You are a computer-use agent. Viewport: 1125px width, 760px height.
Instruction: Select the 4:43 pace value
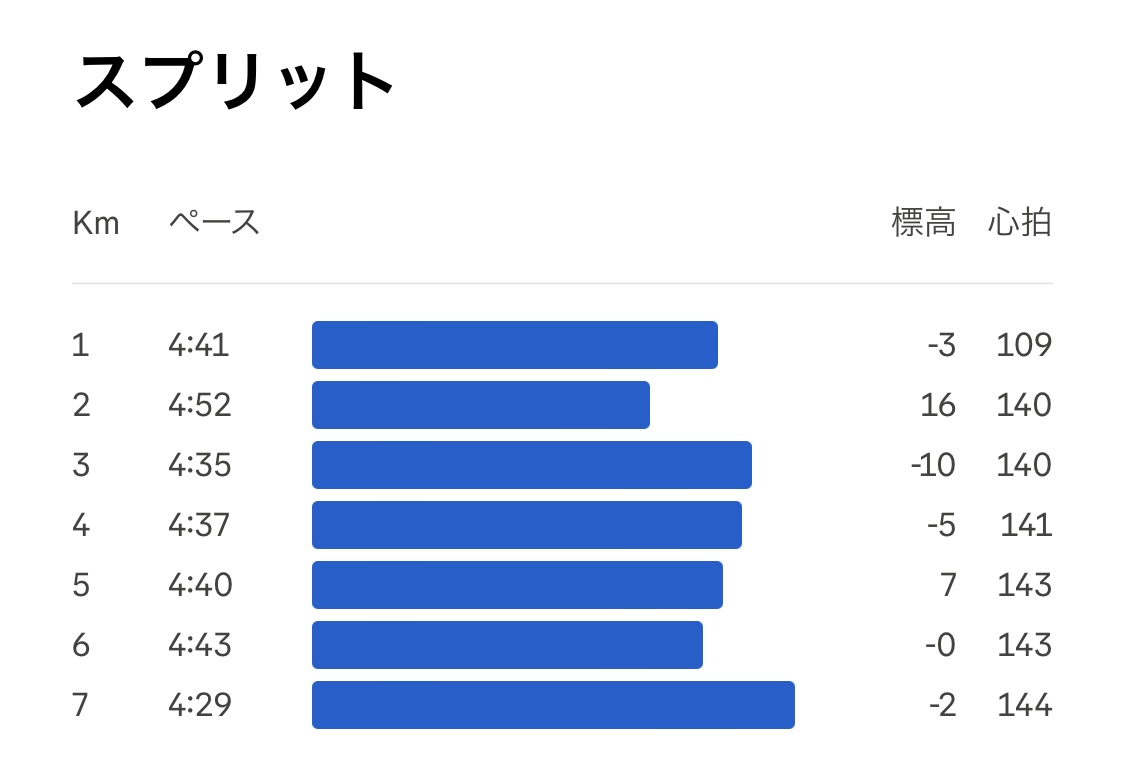click(x=199, y=645)
